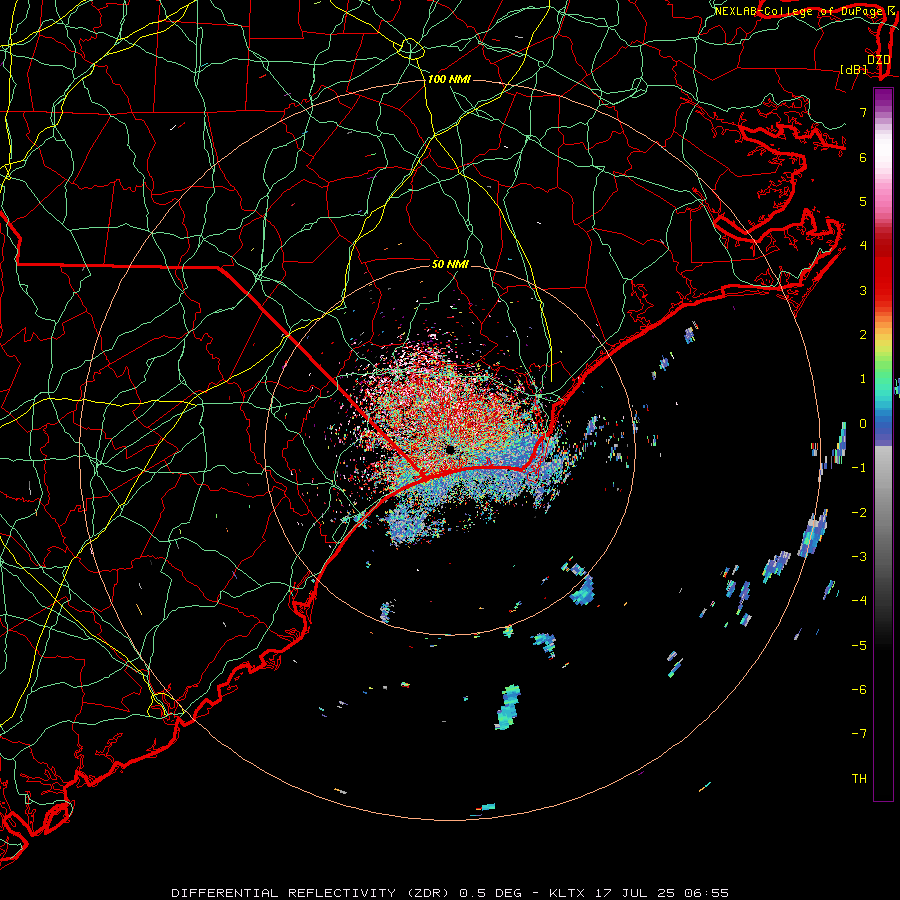The width and height of the screenshot is (900, 900).
Task: Click the "50 NMI" range ring label
Action: (451, 264)
